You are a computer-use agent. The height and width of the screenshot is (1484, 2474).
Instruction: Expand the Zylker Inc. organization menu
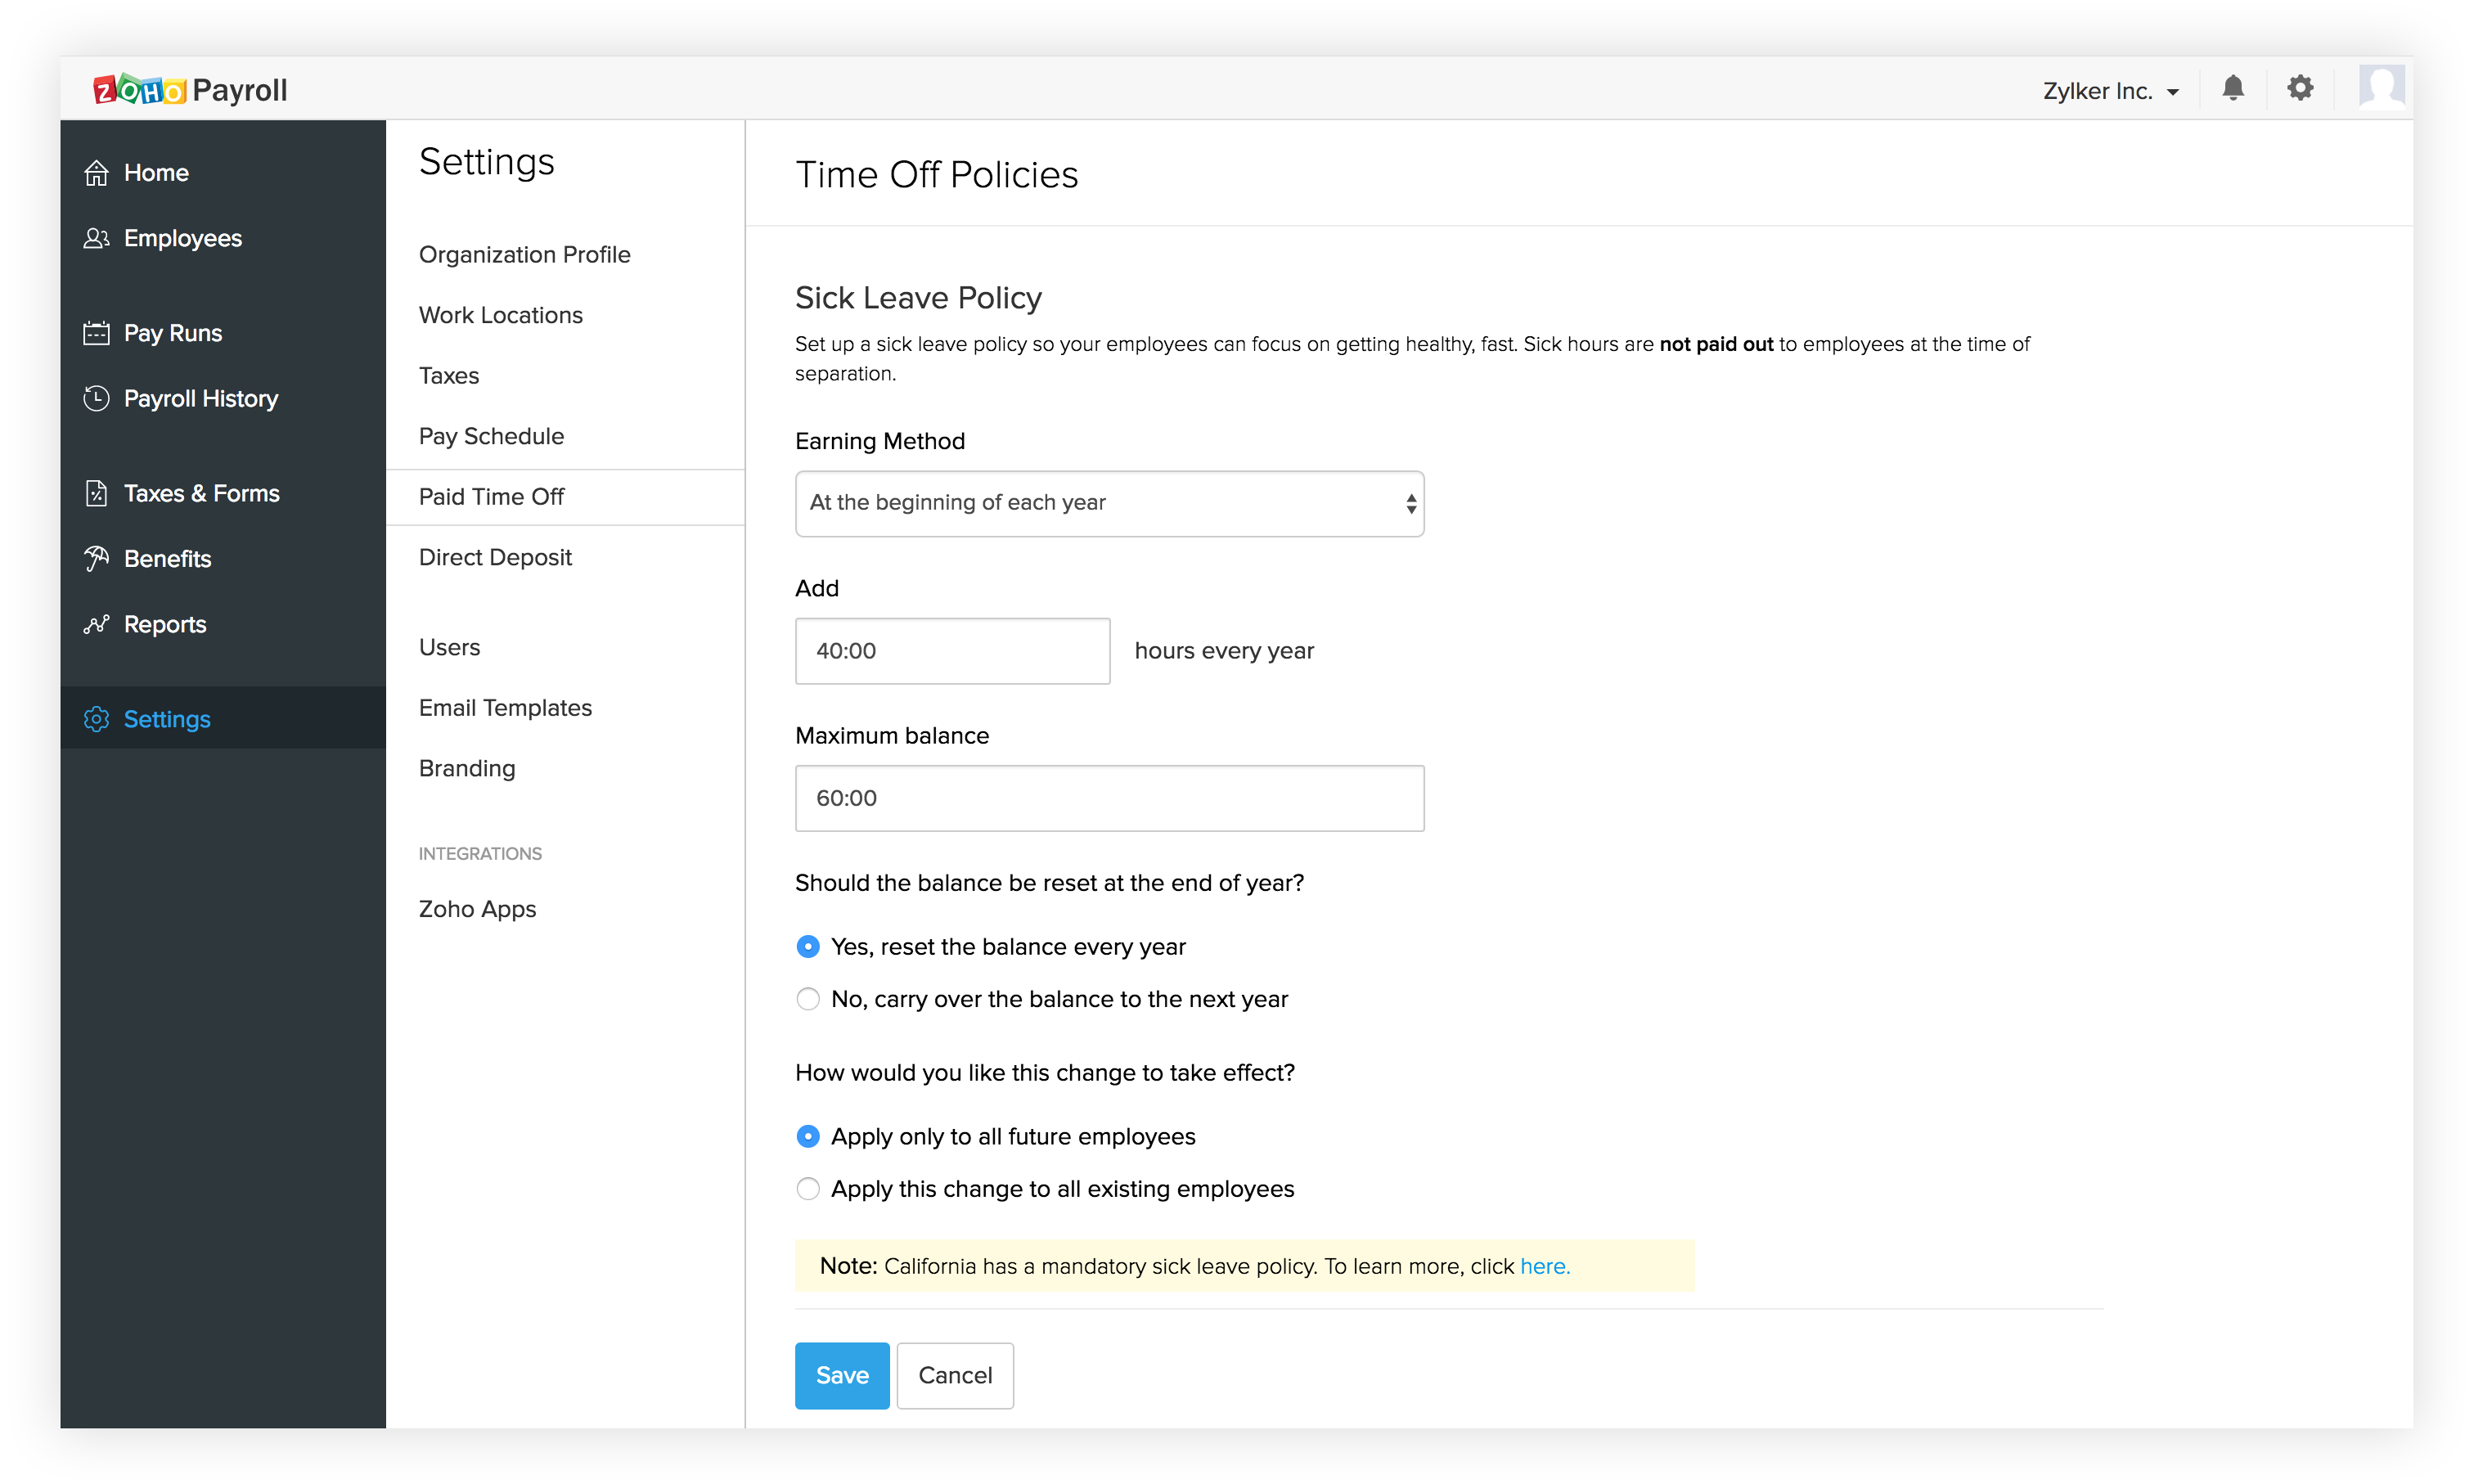pos(2110,91)
